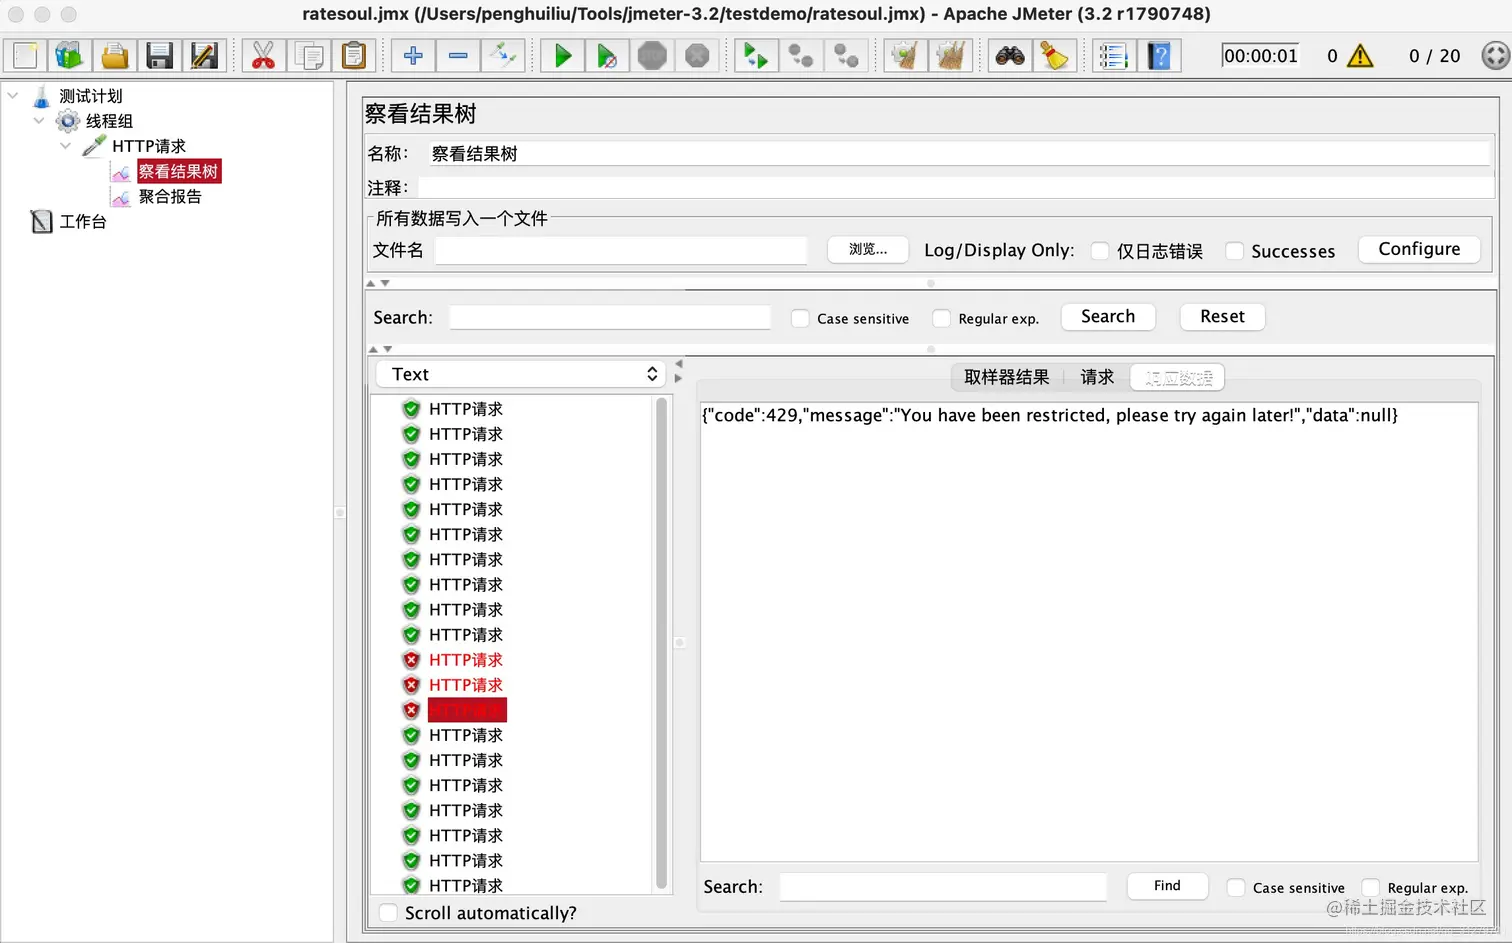
Task: Click the round icon beside 0 / 20
Action: click(x=1495, y=55)
